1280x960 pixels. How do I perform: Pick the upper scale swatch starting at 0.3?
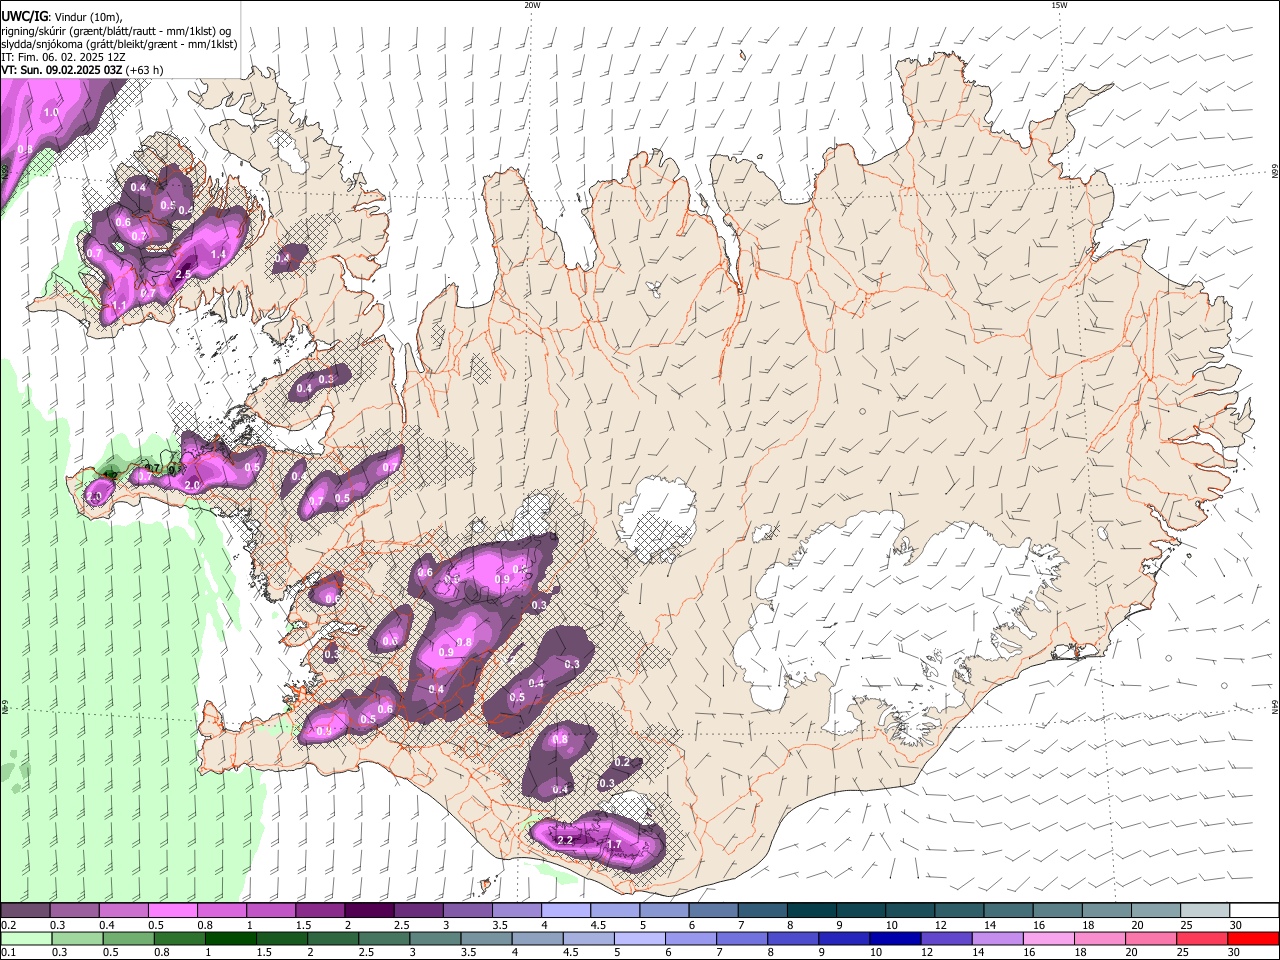[x=74, y=911]
